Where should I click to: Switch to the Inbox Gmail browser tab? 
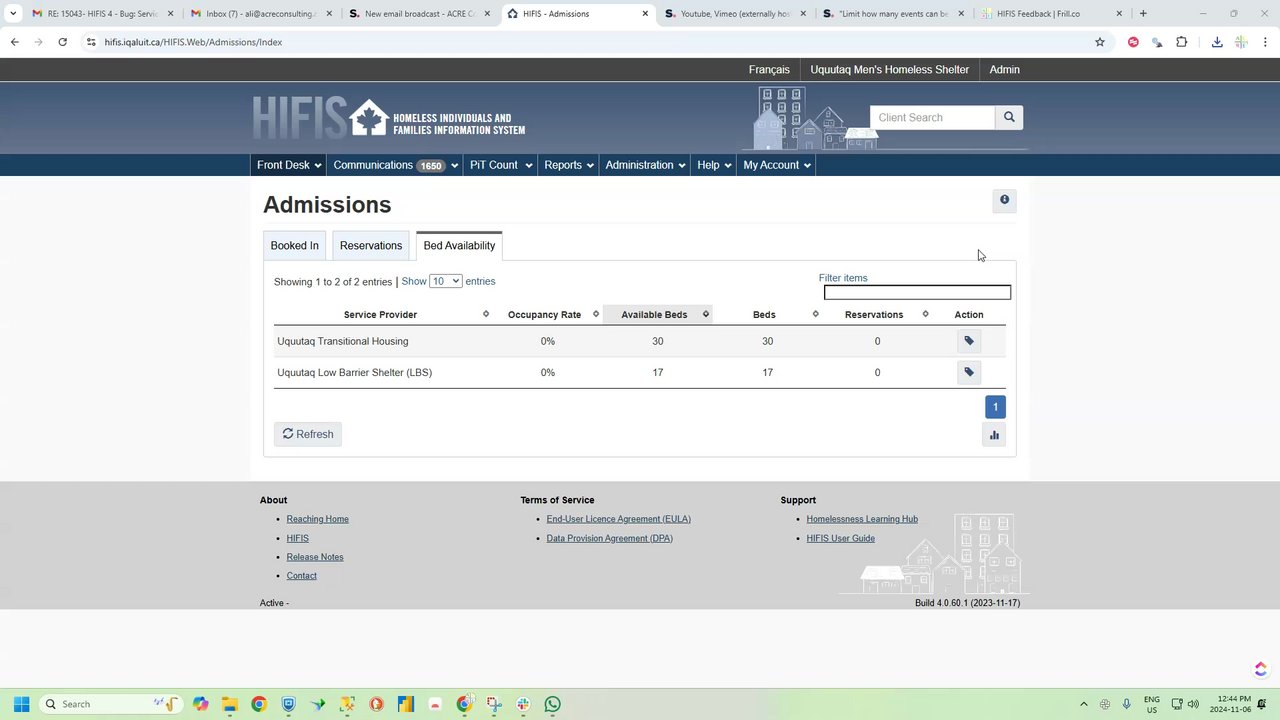262,14
